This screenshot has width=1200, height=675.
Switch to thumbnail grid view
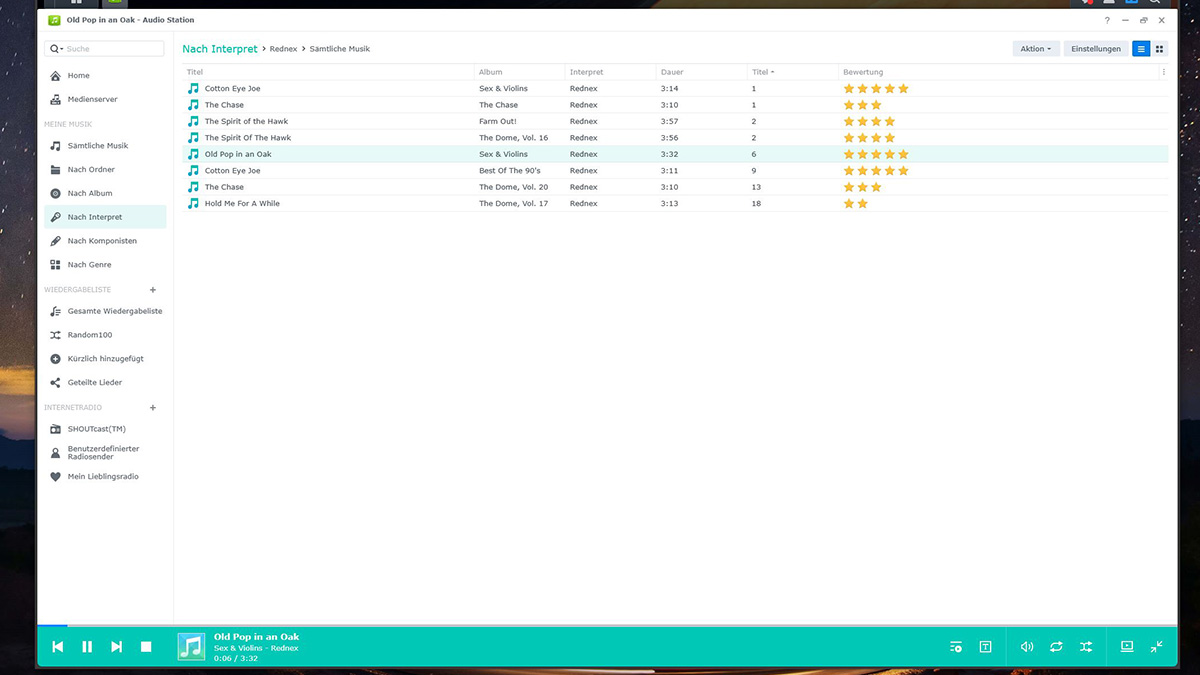click(1160, 48)
